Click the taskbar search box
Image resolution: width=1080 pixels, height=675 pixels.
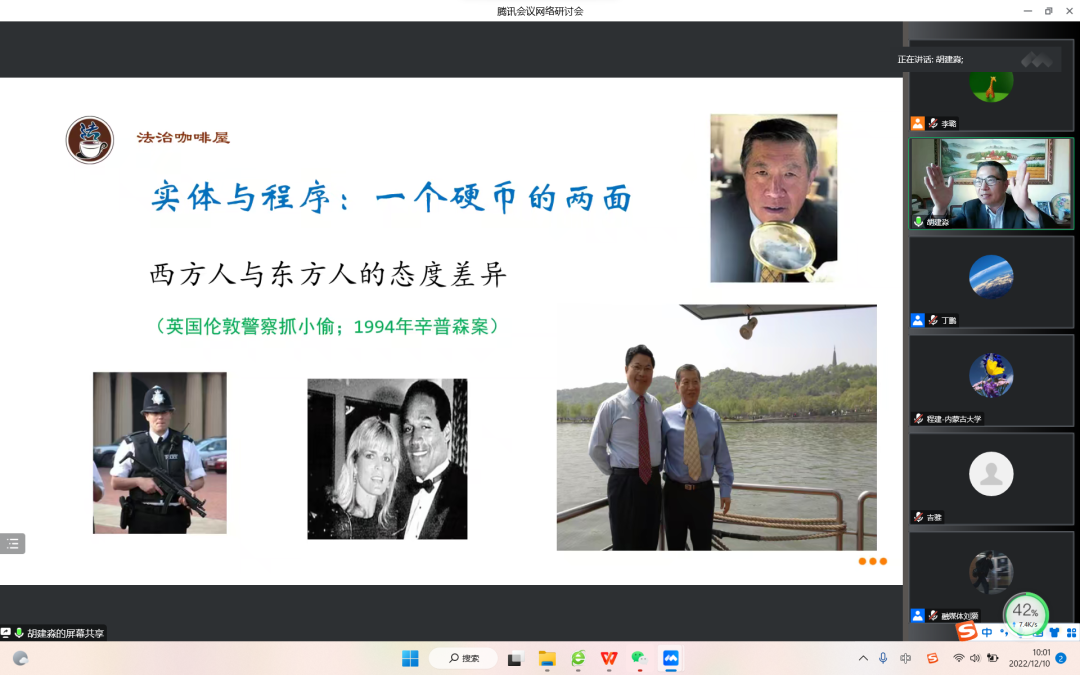pos(463,658)
